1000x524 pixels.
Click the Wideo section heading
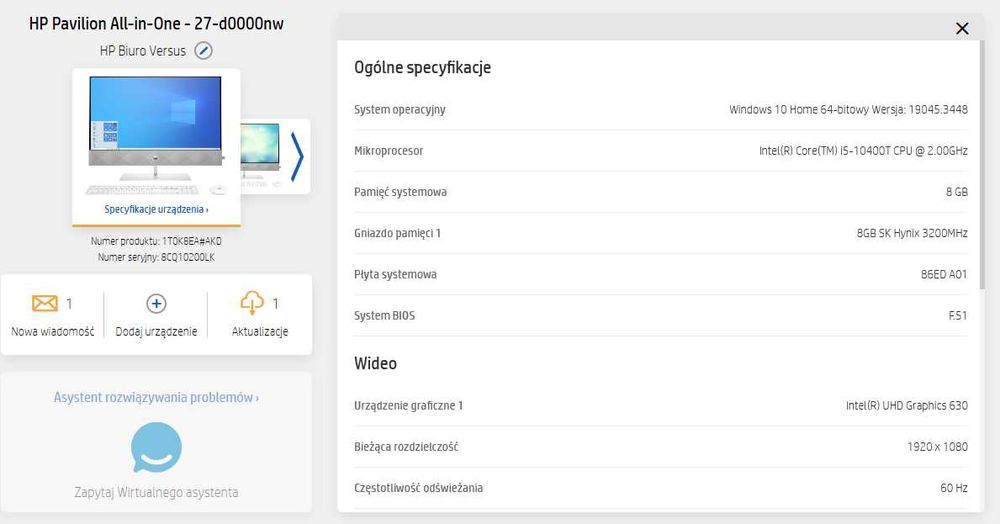click(x=376, y=363)
